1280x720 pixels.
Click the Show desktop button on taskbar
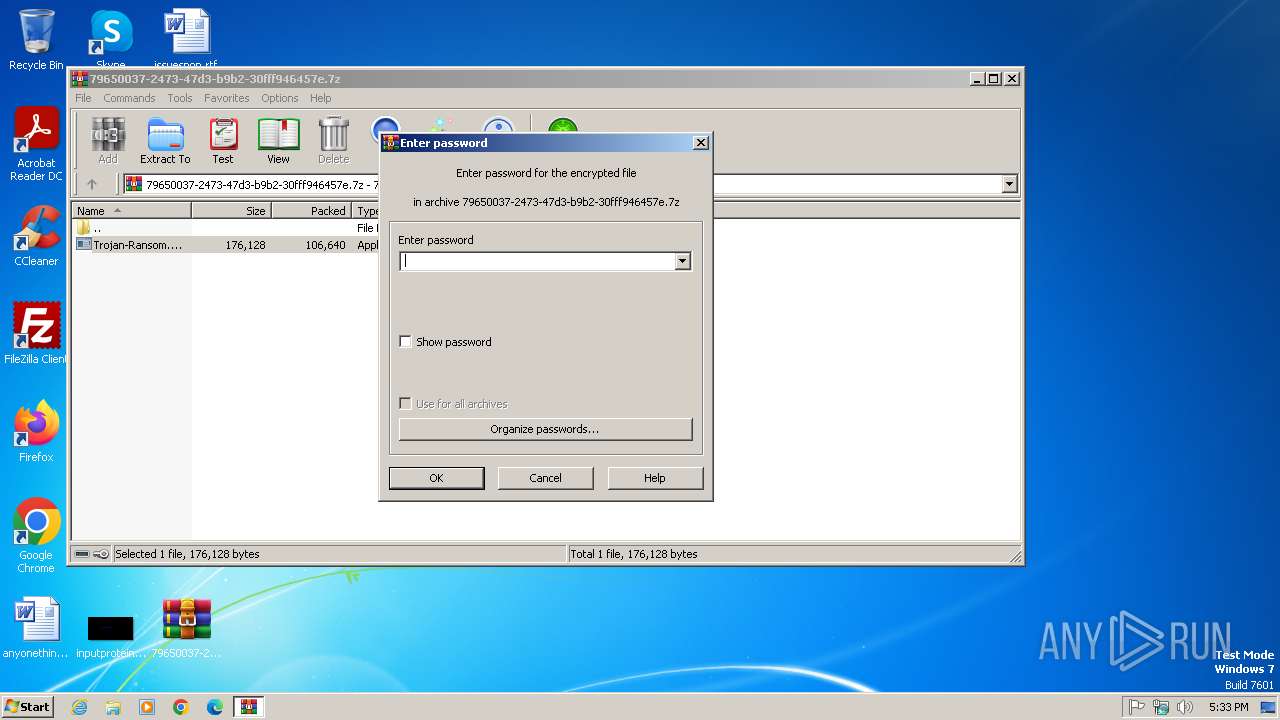pyautogui.click(x=1268, y=707)
